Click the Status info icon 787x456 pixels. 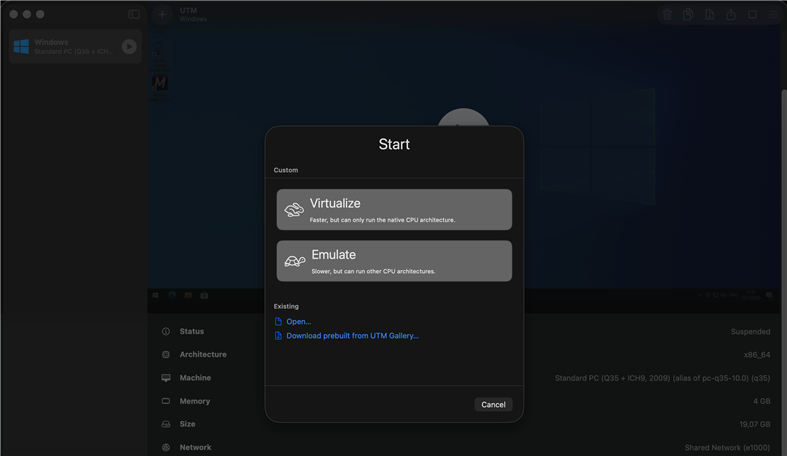(166, 332)
